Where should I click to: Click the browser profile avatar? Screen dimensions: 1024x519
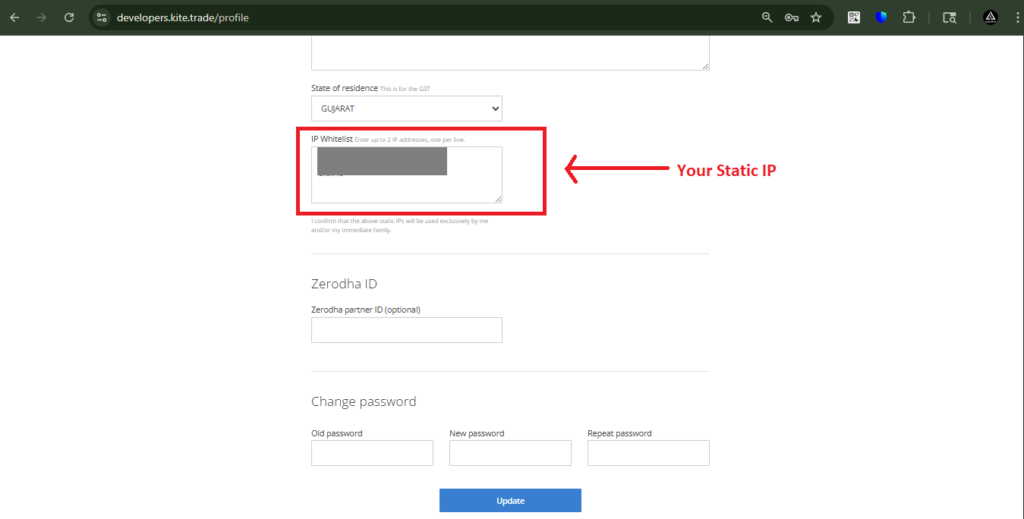click(990, 17)
